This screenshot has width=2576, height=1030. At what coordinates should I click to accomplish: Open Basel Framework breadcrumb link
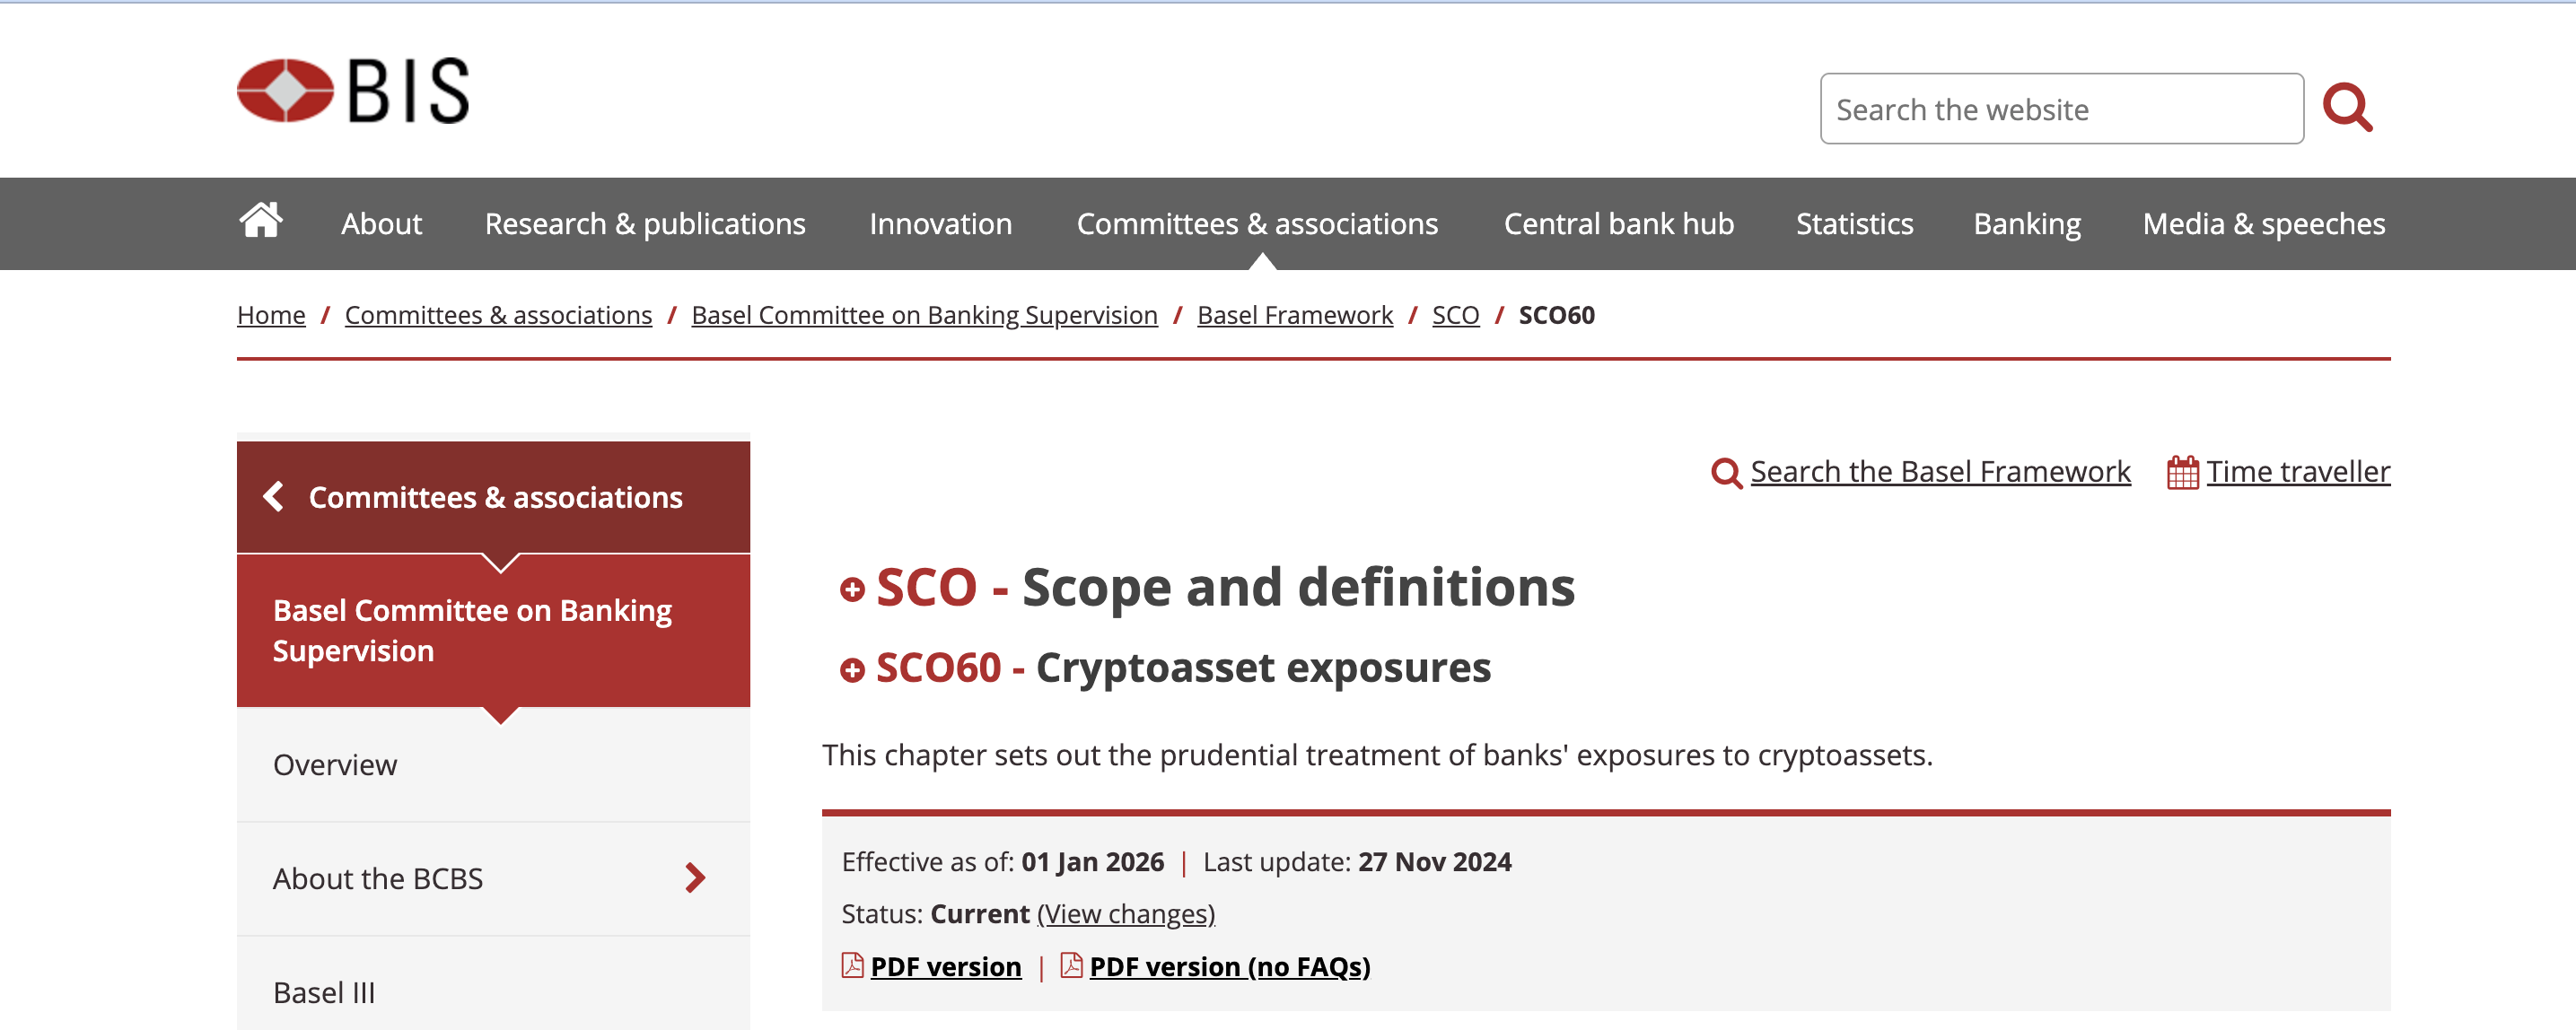(1294, 316)
